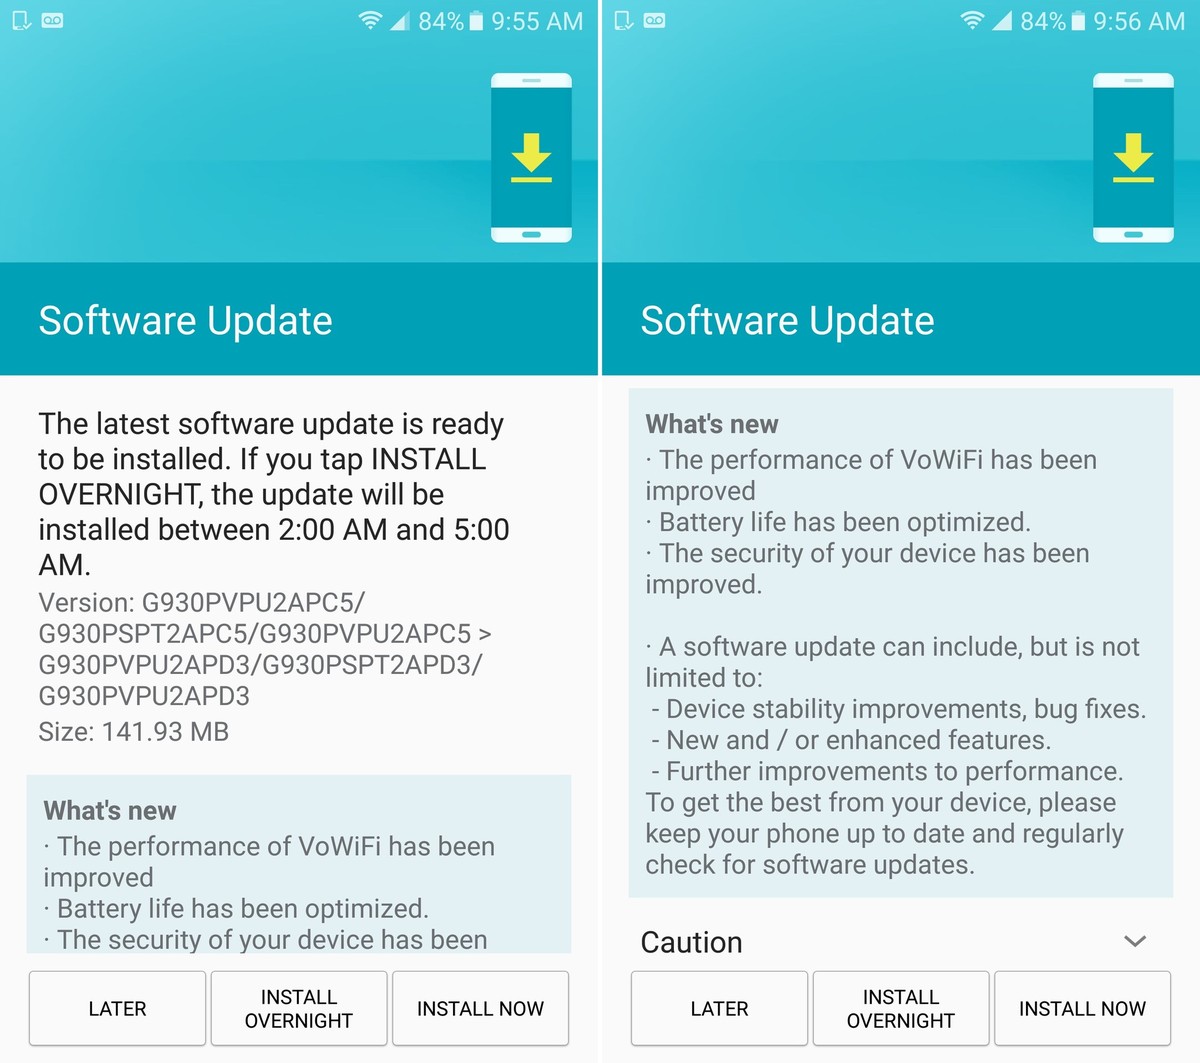Tap LATER button in left screenshot

point(117,1008)
